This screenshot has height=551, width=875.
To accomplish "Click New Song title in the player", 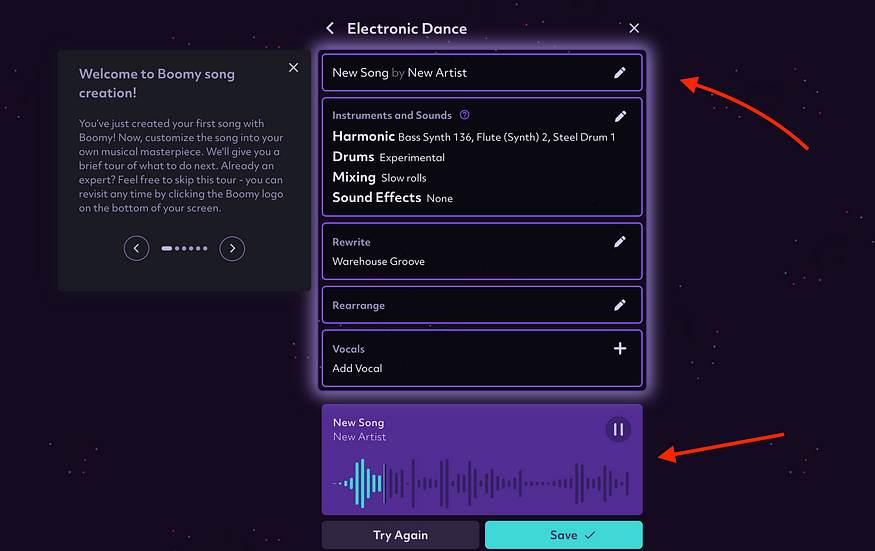I will click(x=358, y=423).
